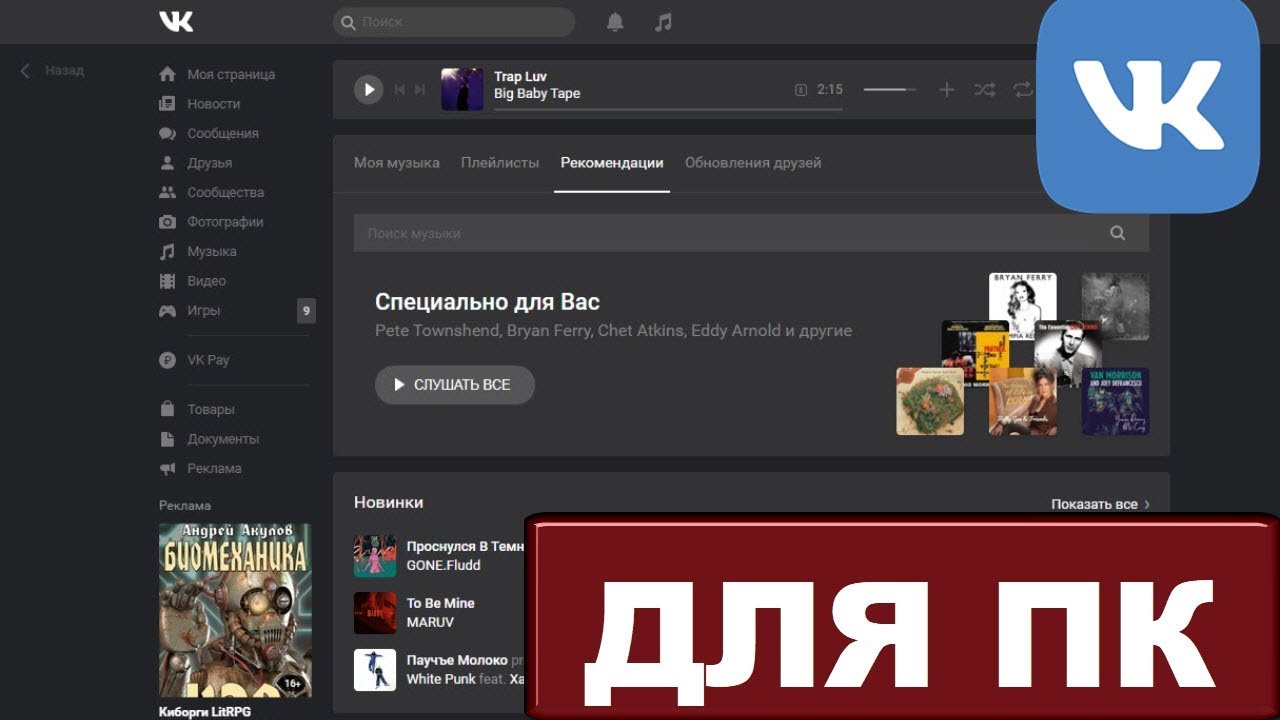Open 'Игры' sidebar entry
Image resolution: width=1280 pixels, height=720 pixels.
(x=204, y=311)
